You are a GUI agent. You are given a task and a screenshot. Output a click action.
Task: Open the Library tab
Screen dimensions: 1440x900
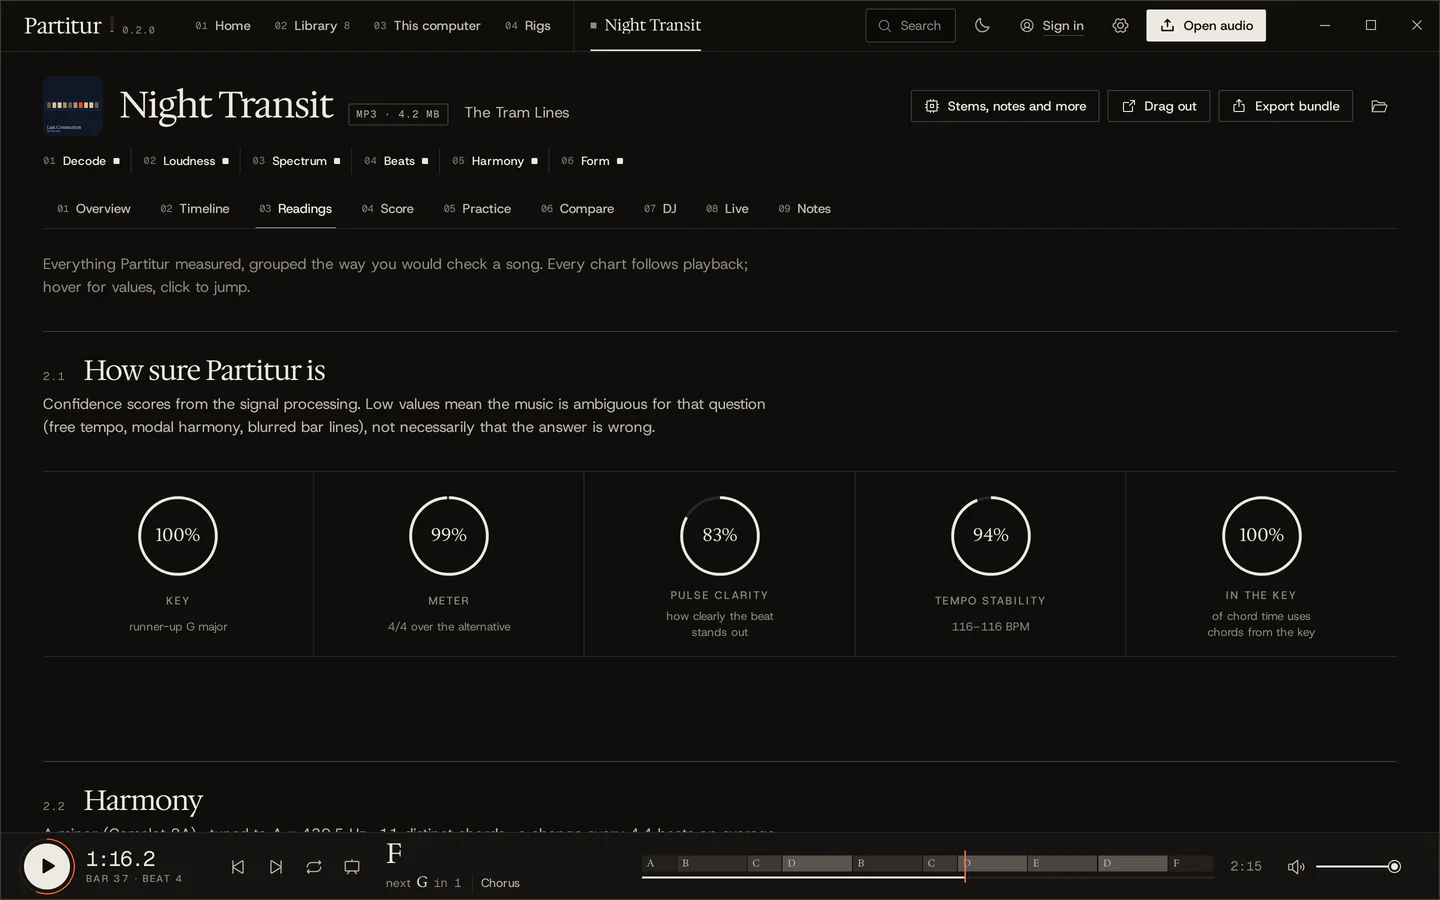click(312, 26)
